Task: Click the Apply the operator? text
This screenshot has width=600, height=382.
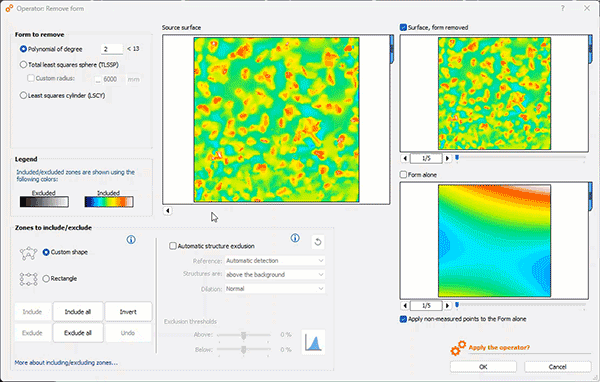Action: click(x=499, y=348)
